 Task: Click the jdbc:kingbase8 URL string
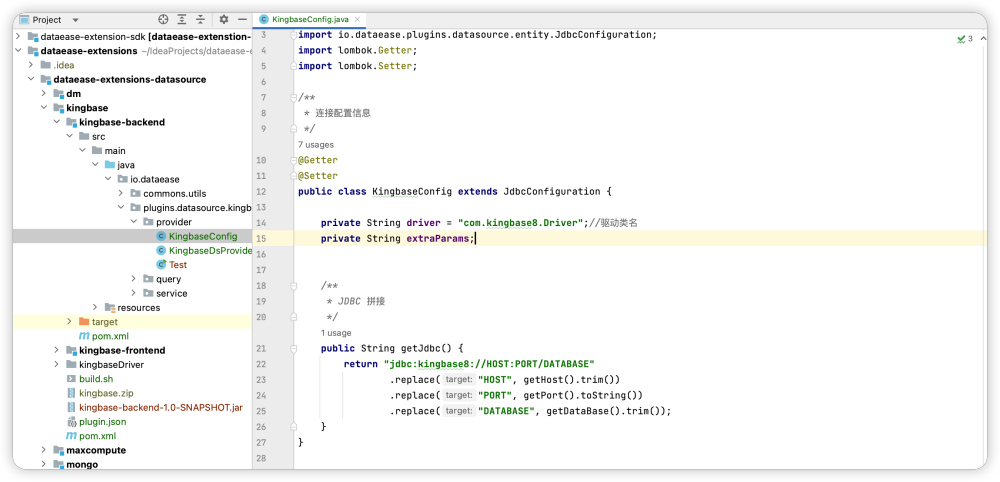(489, 364)
